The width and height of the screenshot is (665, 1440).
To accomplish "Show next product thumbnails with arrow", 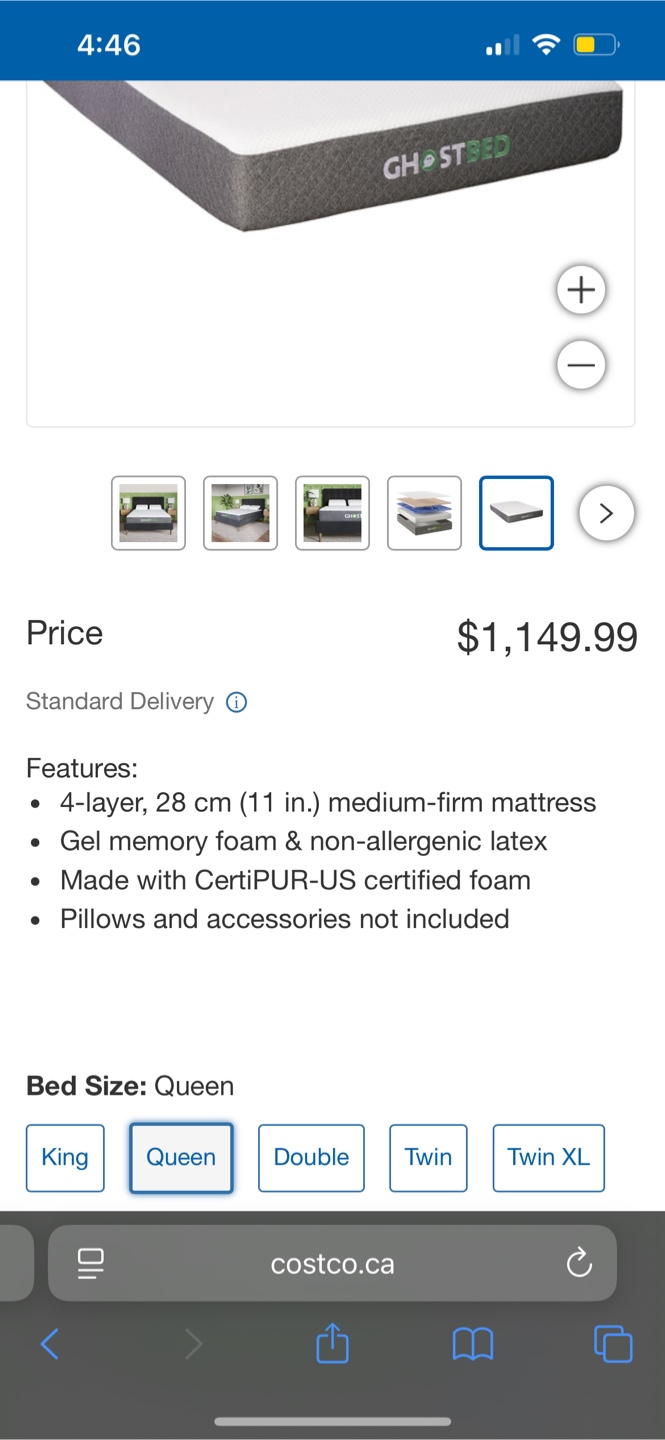I will (605, 513).
